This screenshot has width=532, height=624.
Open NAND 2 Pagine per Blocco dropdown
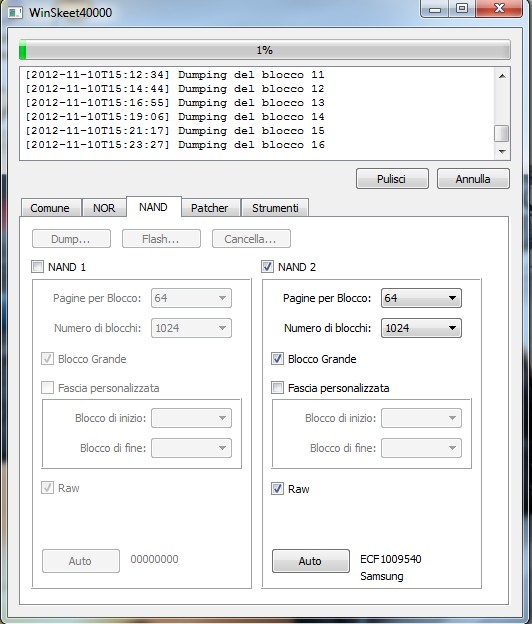click(421, 298)
